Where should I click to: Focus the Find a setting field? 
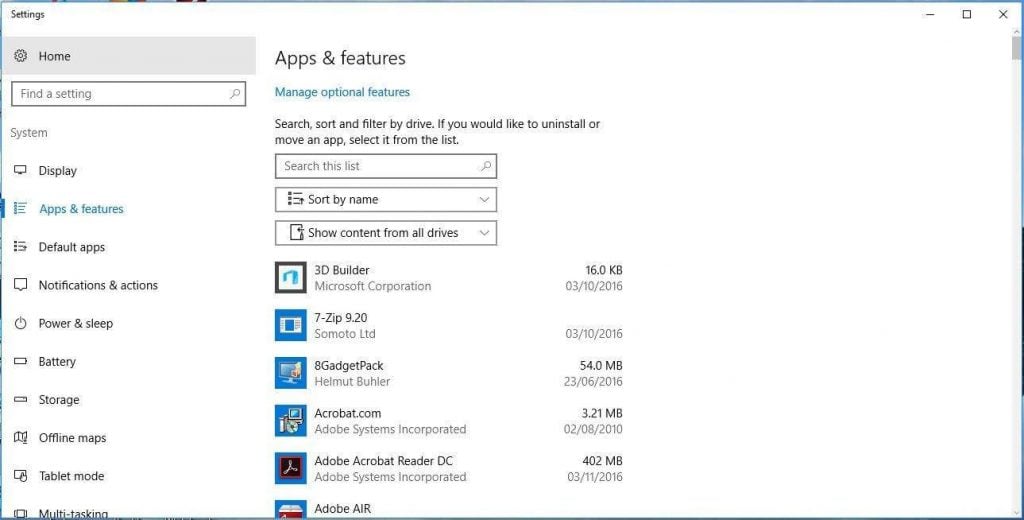point(129,94)
